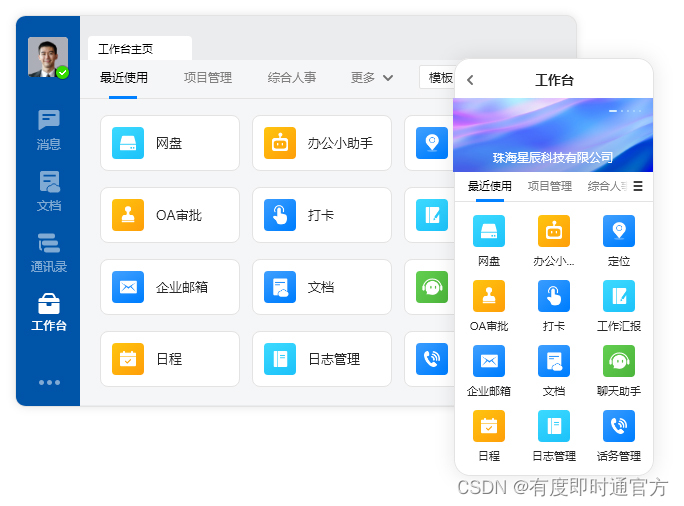684x506 pixels.
Task: Open the 消息 messages sidebar icon
Action: [48, 130]
